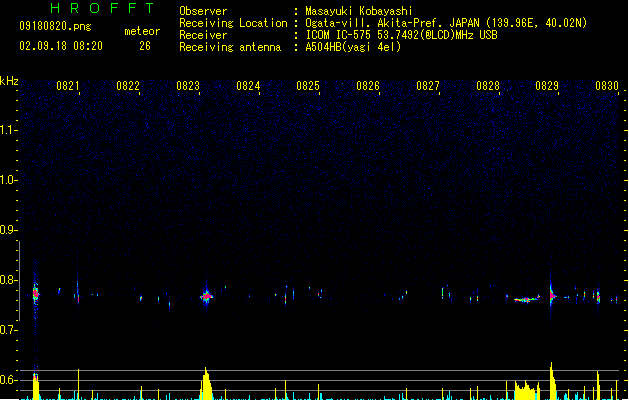Image resolution: width=629 pixels, height=400 pixels.
Task: Click the yellow amplitude peak below the 0823 echo
Action: [206, 384]
